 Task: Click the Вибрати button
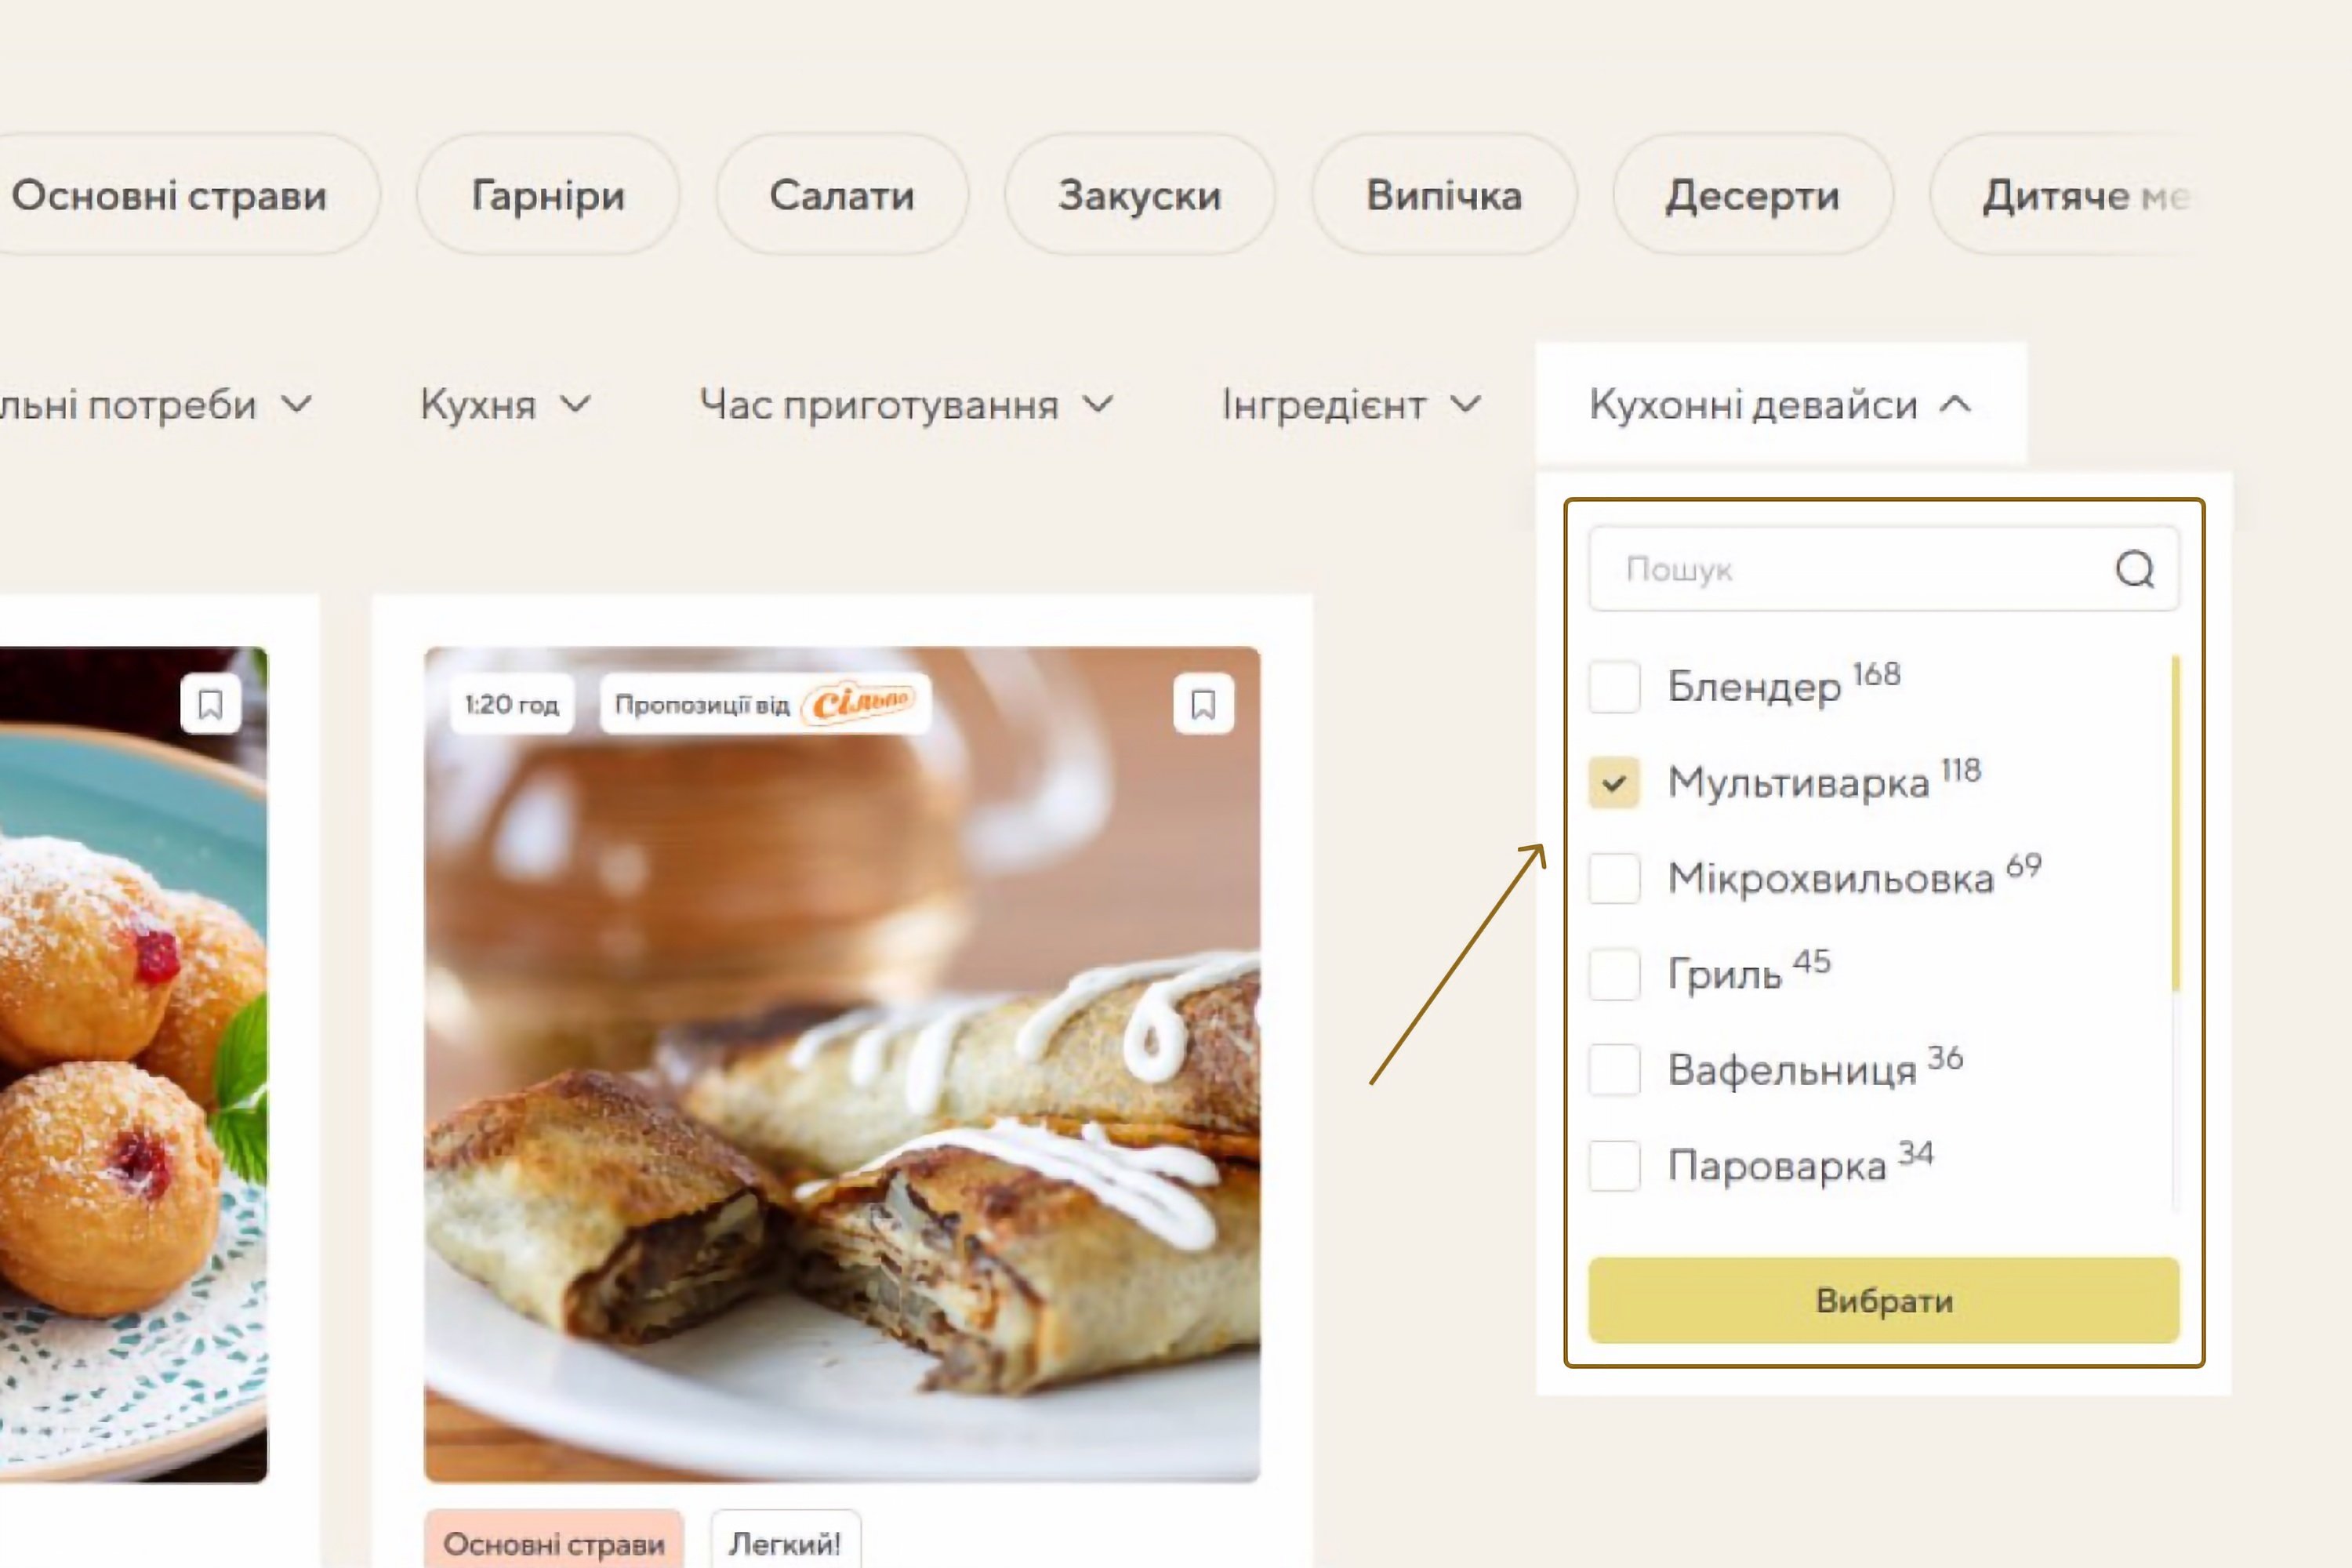click(x=1884, y=1300)
